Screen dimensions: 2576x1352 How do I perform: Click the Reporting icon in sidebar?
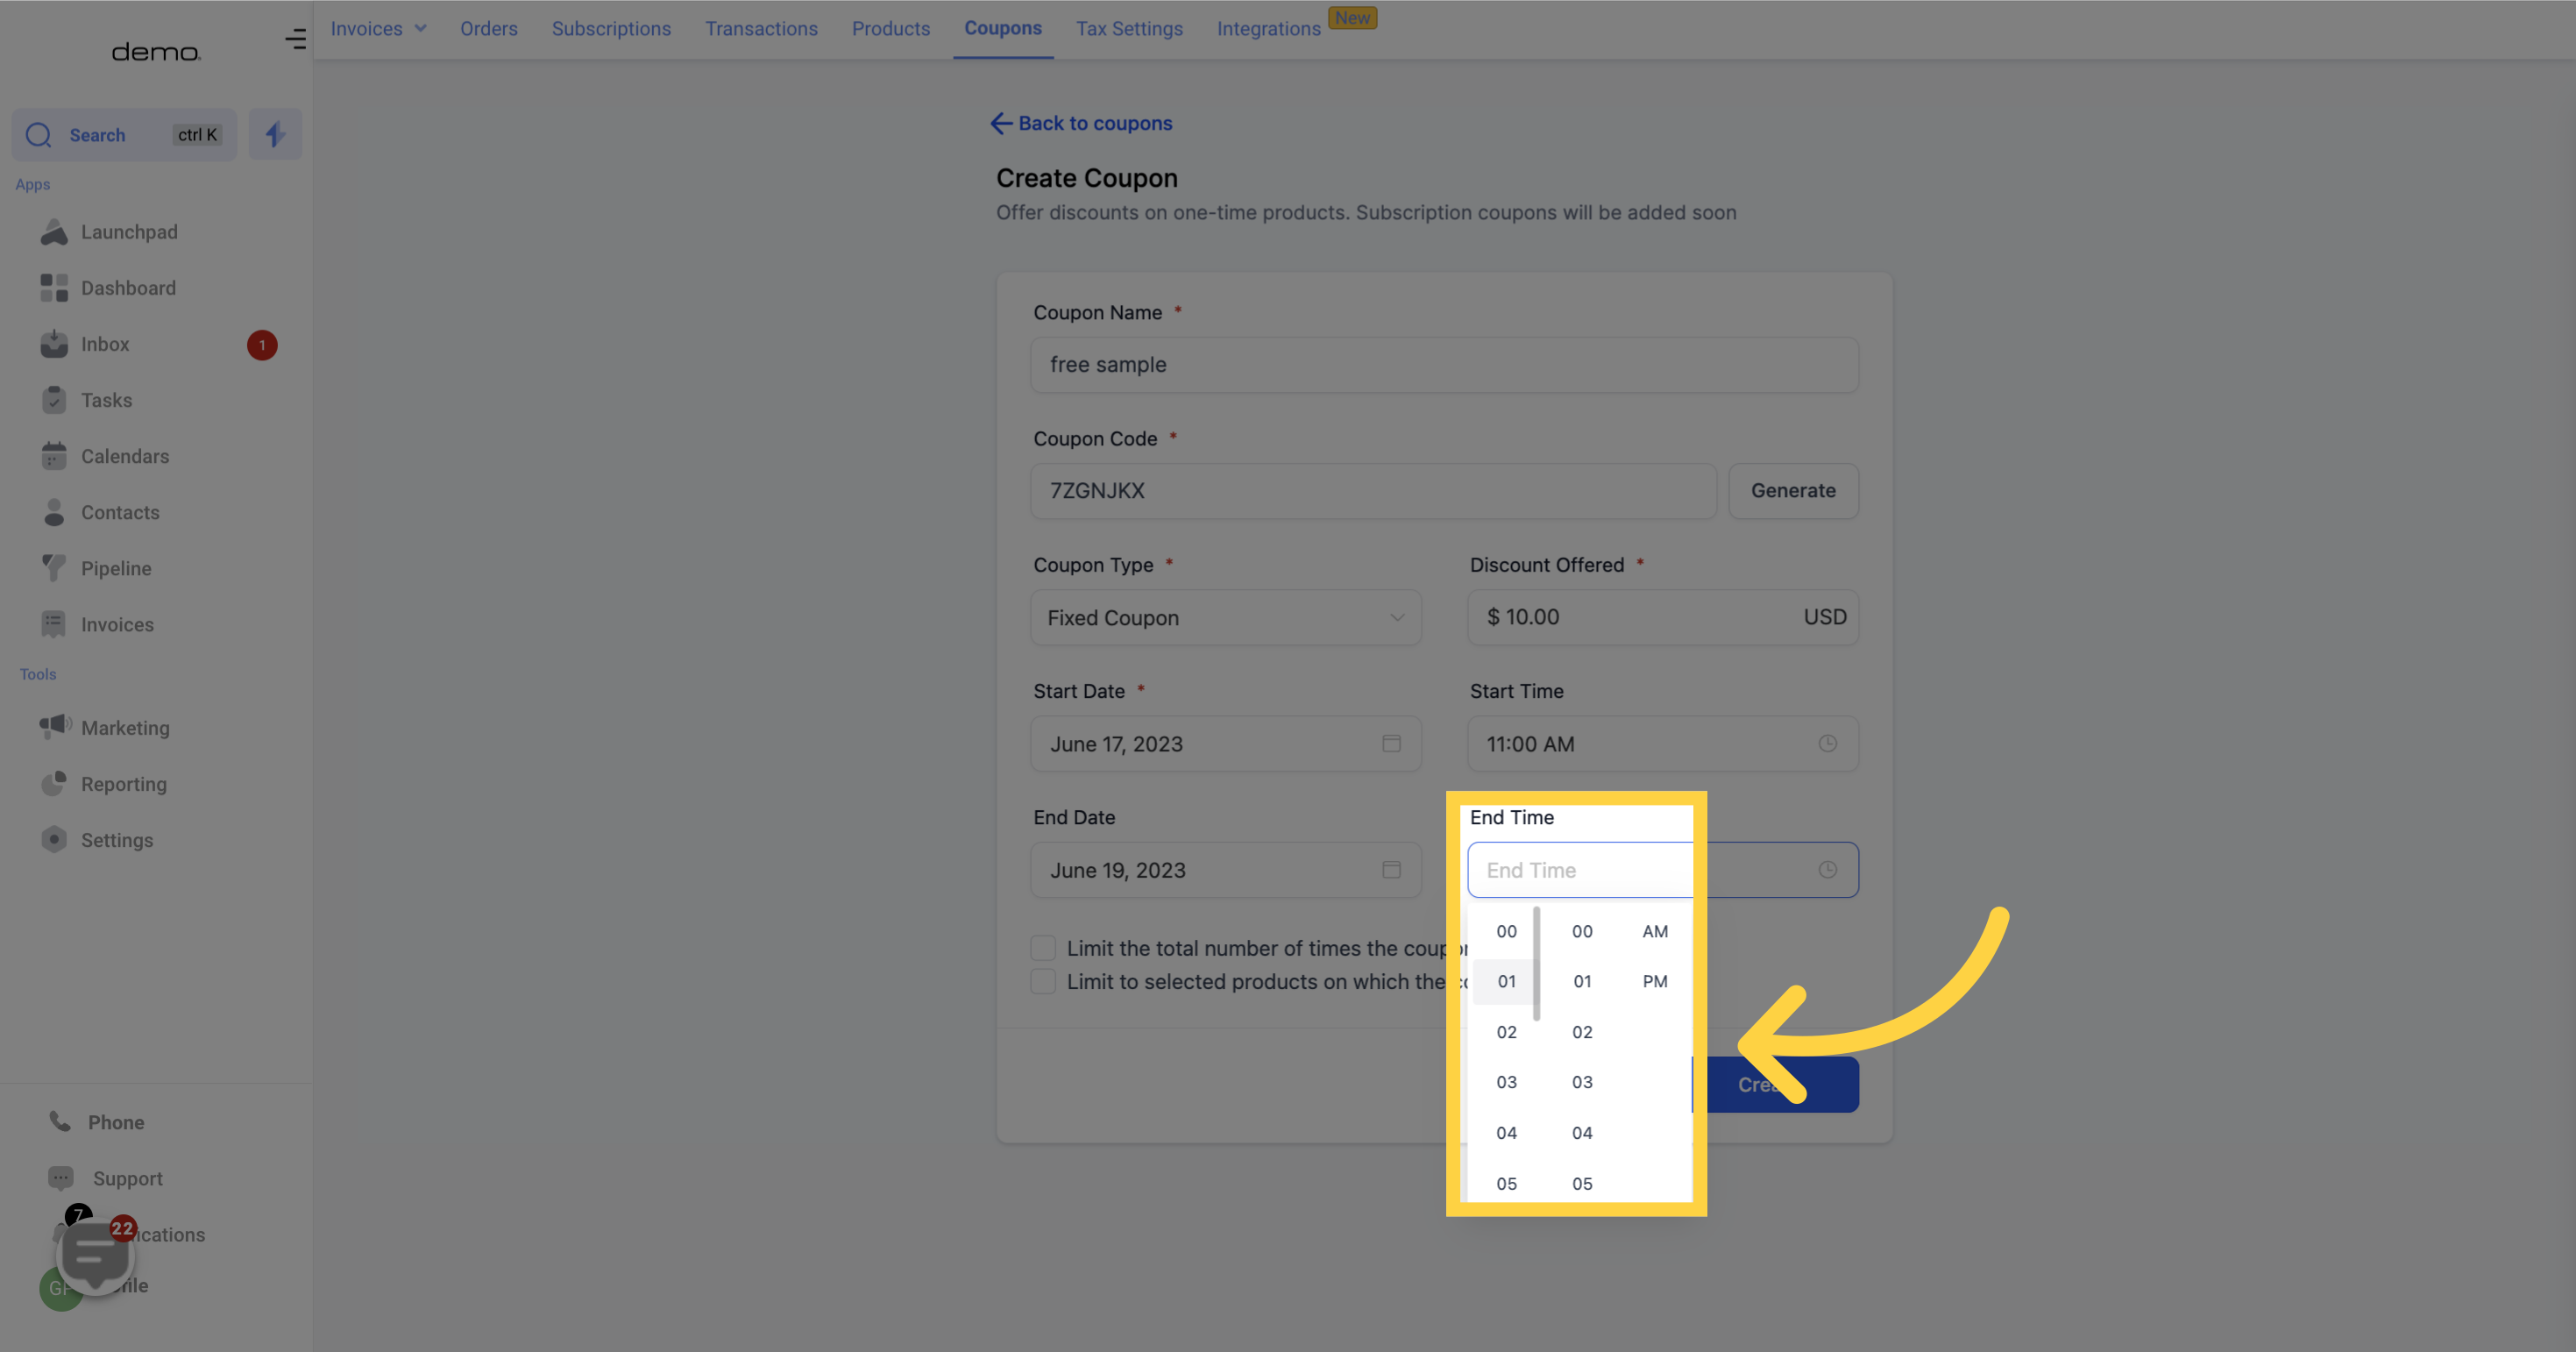[x=53, y=784]
